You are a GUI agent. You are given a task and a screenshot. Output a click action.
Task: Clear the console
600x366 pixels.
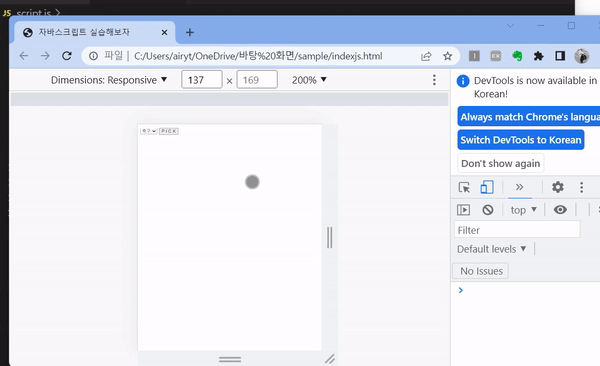coord(488,210)
